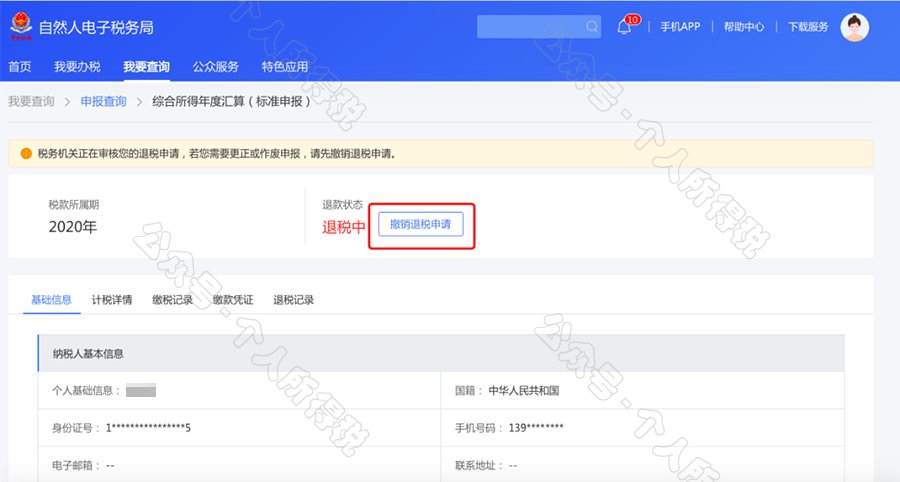Click the phone number 139********
The height and width of the screenshot is (482, 900).
coord(536,427)
